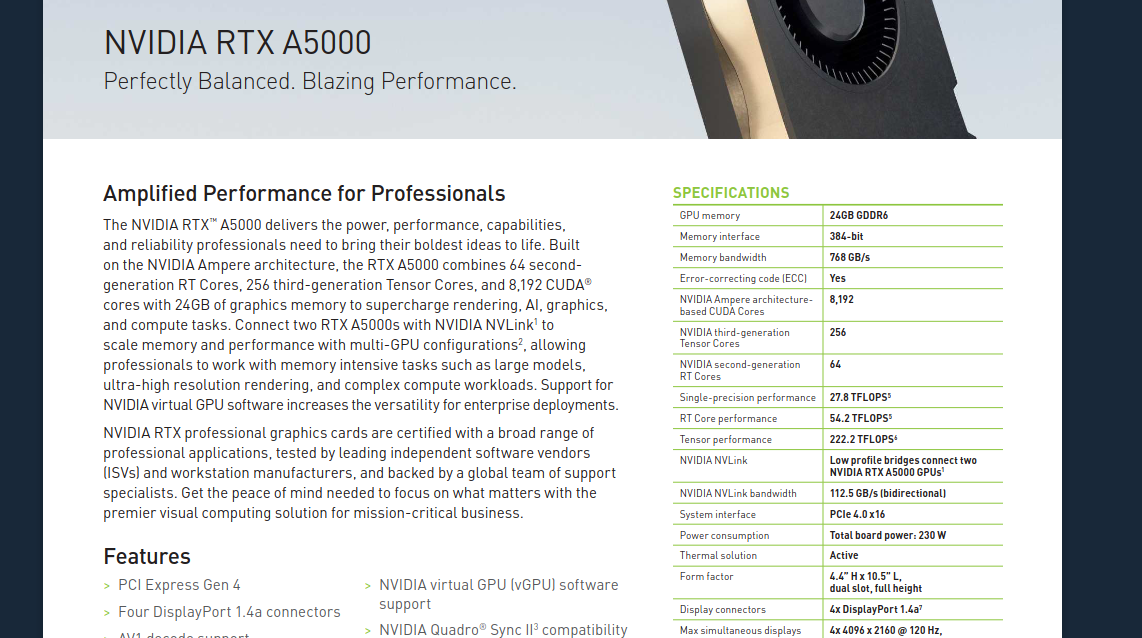Screen dimensions: 1142x638
Task: Click the tagline 'Perfectly Balanced. Blazing Performance.'
Action: point(310,82)
